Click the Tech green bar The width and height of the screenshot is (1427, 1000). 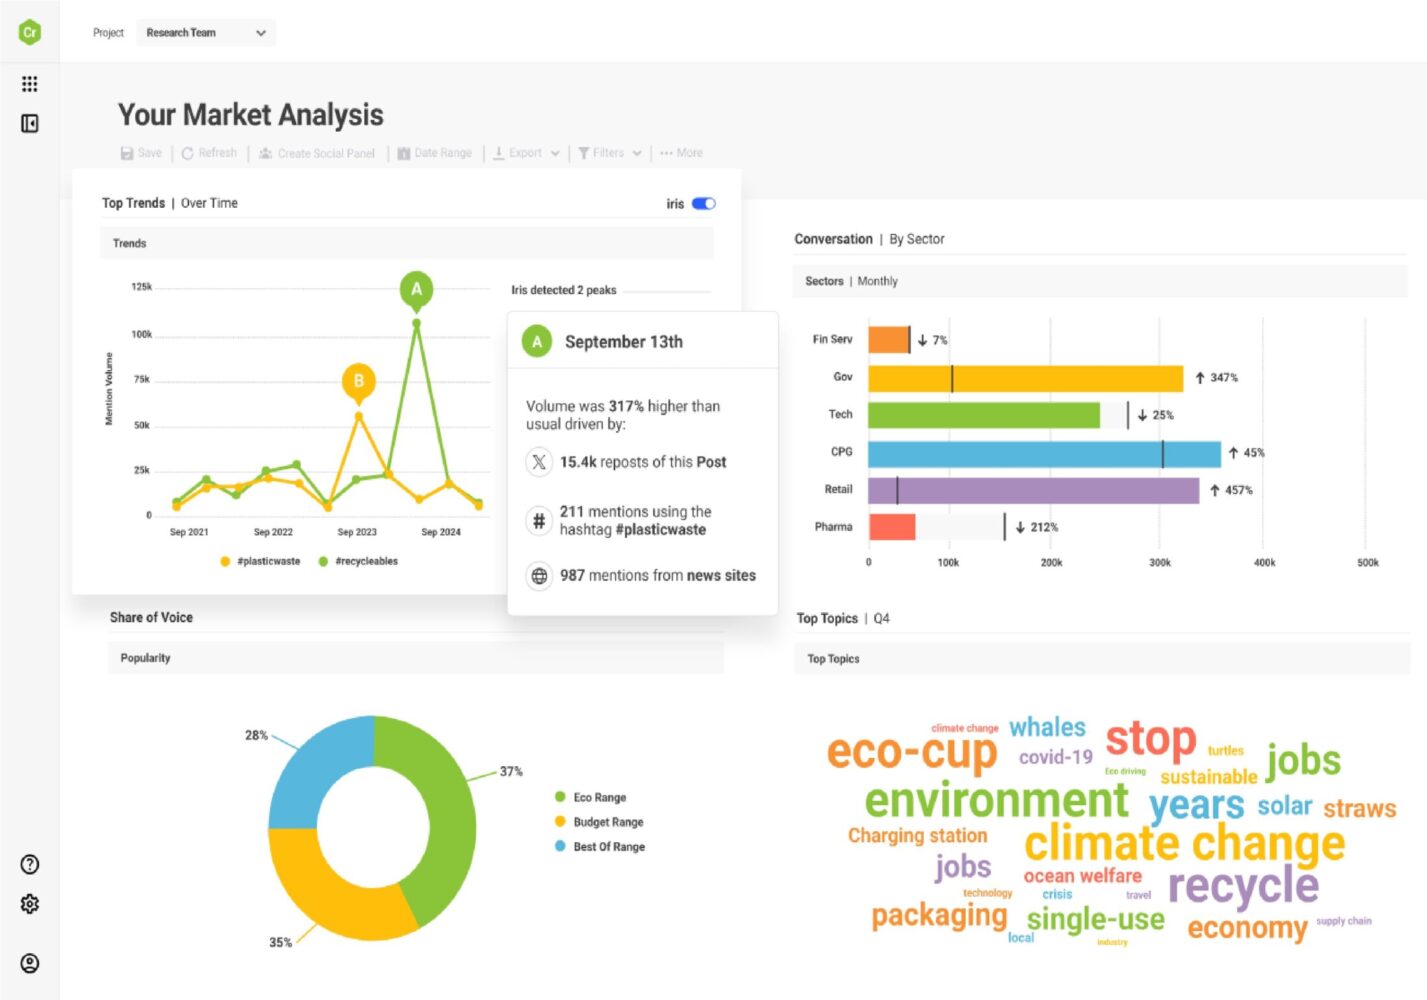click(x=983, y=415)
